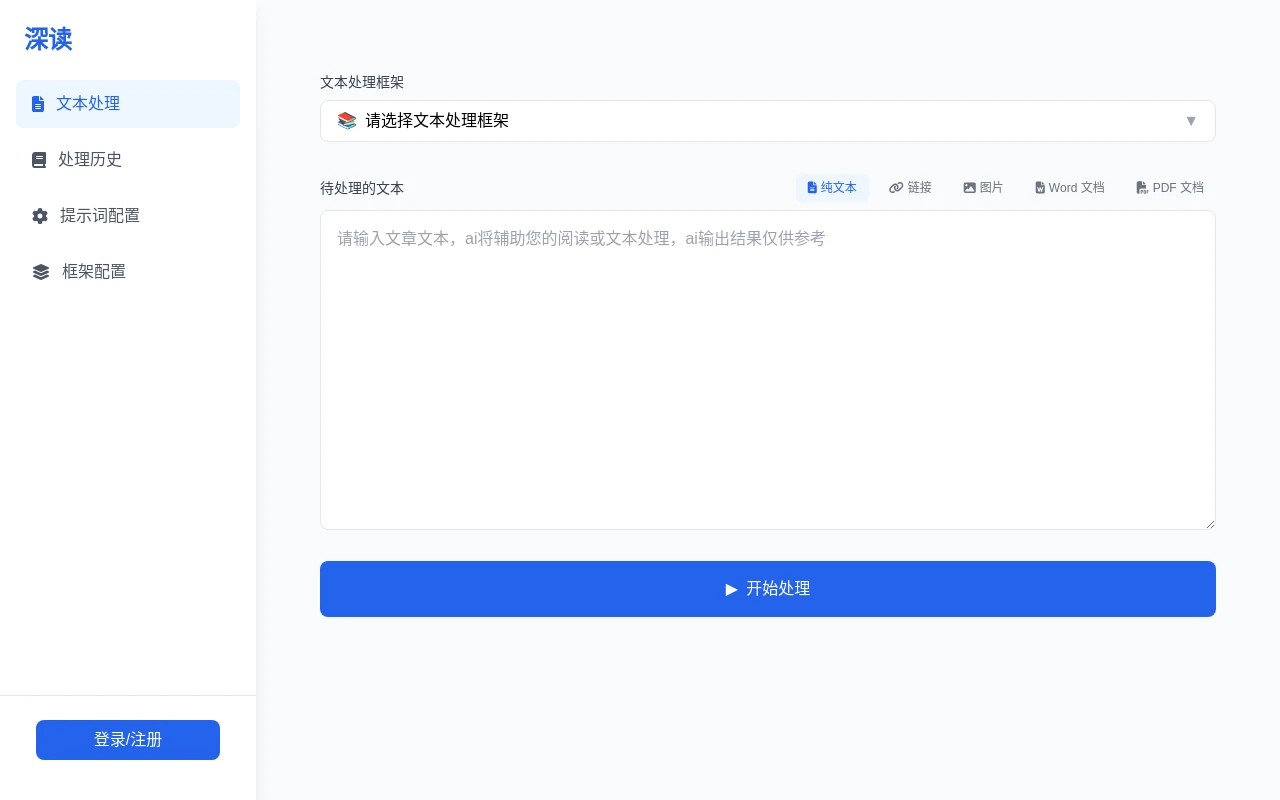Click the image icon on the 图片 tab

click(969, 187)
